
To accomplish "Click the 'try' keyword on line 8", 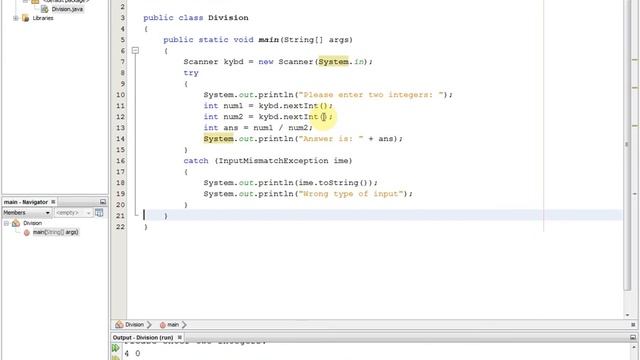I will tap(191, 73).
